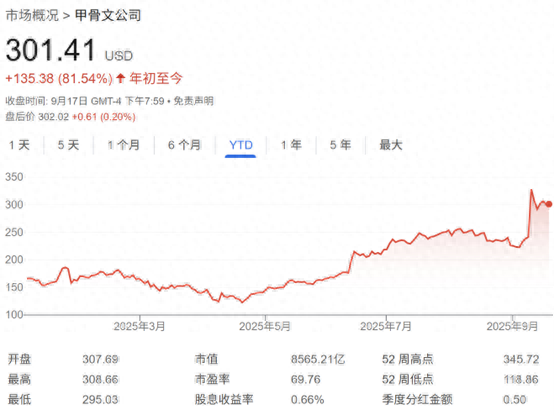
Task: Click the 52 周高点 value 345.72
Action: pyautogui.click(x=521, y=359)
